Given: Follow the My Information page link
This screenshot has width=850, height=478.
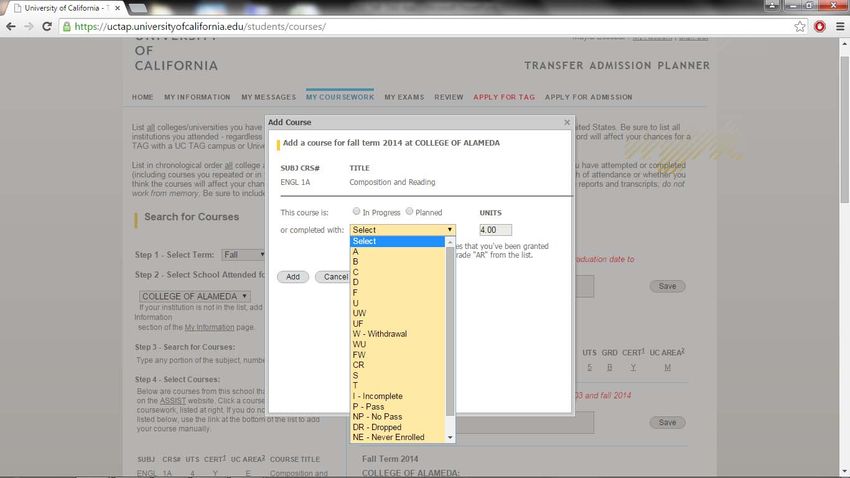Looking at the screenshot, I should pos(209,327).
